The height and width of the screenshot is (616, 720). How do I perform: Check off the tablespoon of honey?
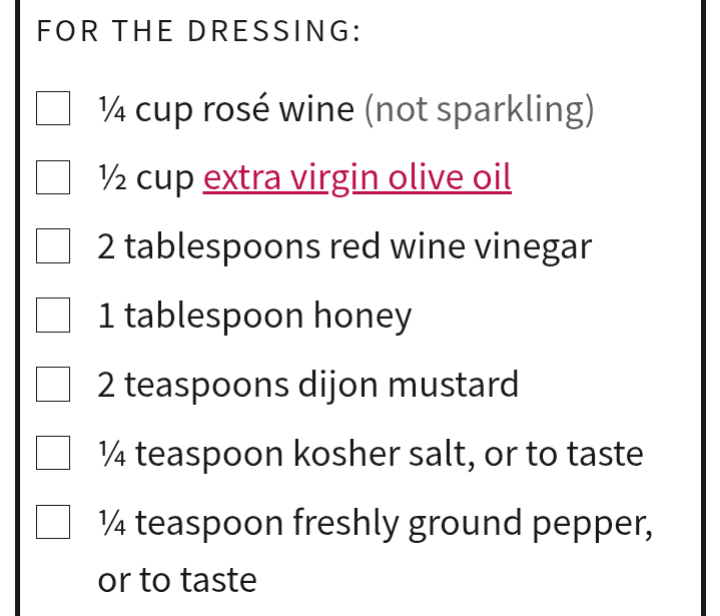[53, 315]
